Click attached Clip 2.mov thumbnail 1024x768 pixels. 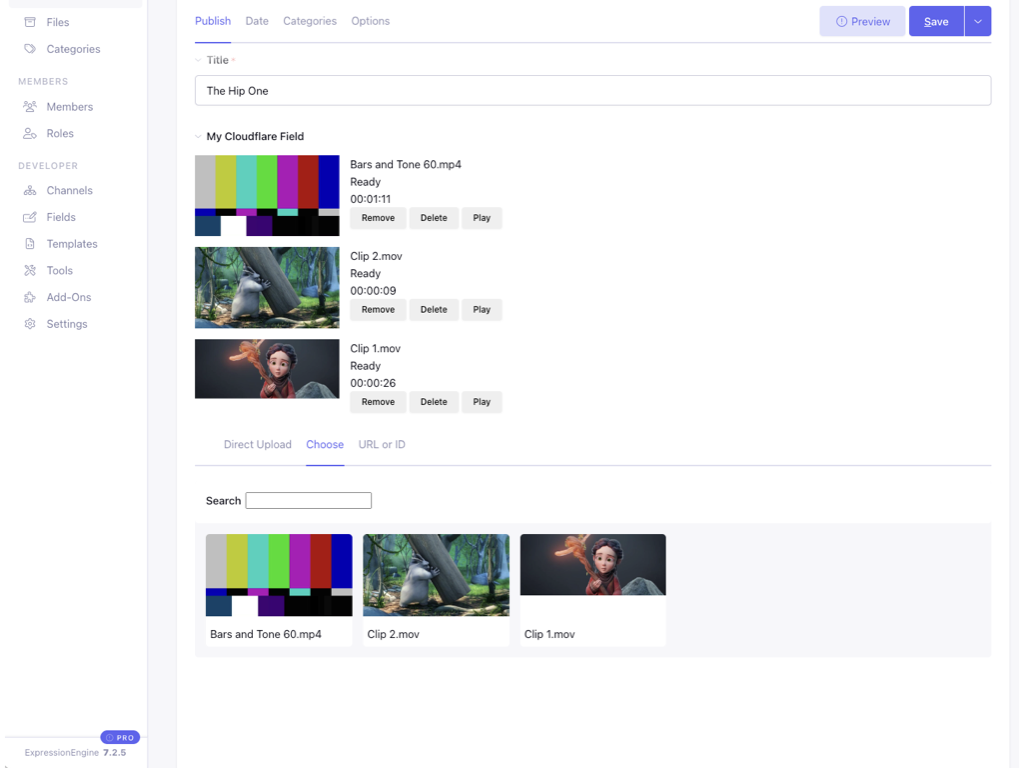pos(267,287)
